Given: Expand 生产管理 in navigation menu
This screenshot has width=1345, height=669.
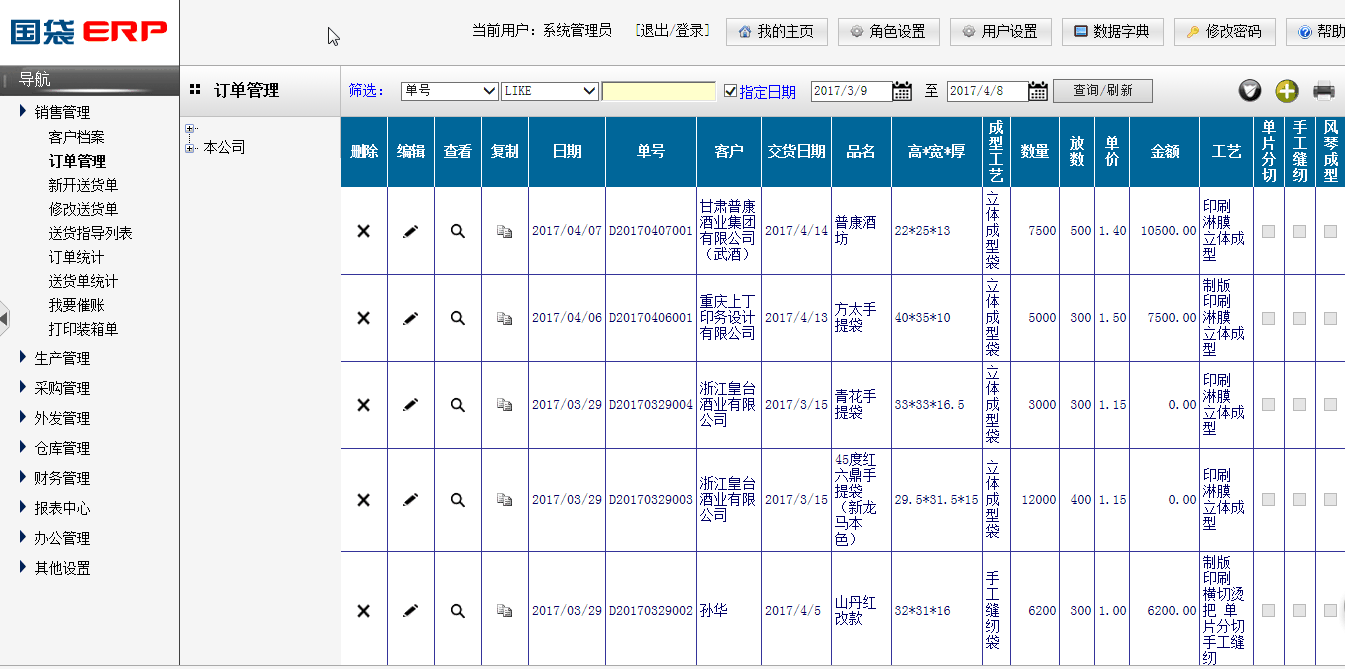Looking at the screenshot, I should point(62,358).
